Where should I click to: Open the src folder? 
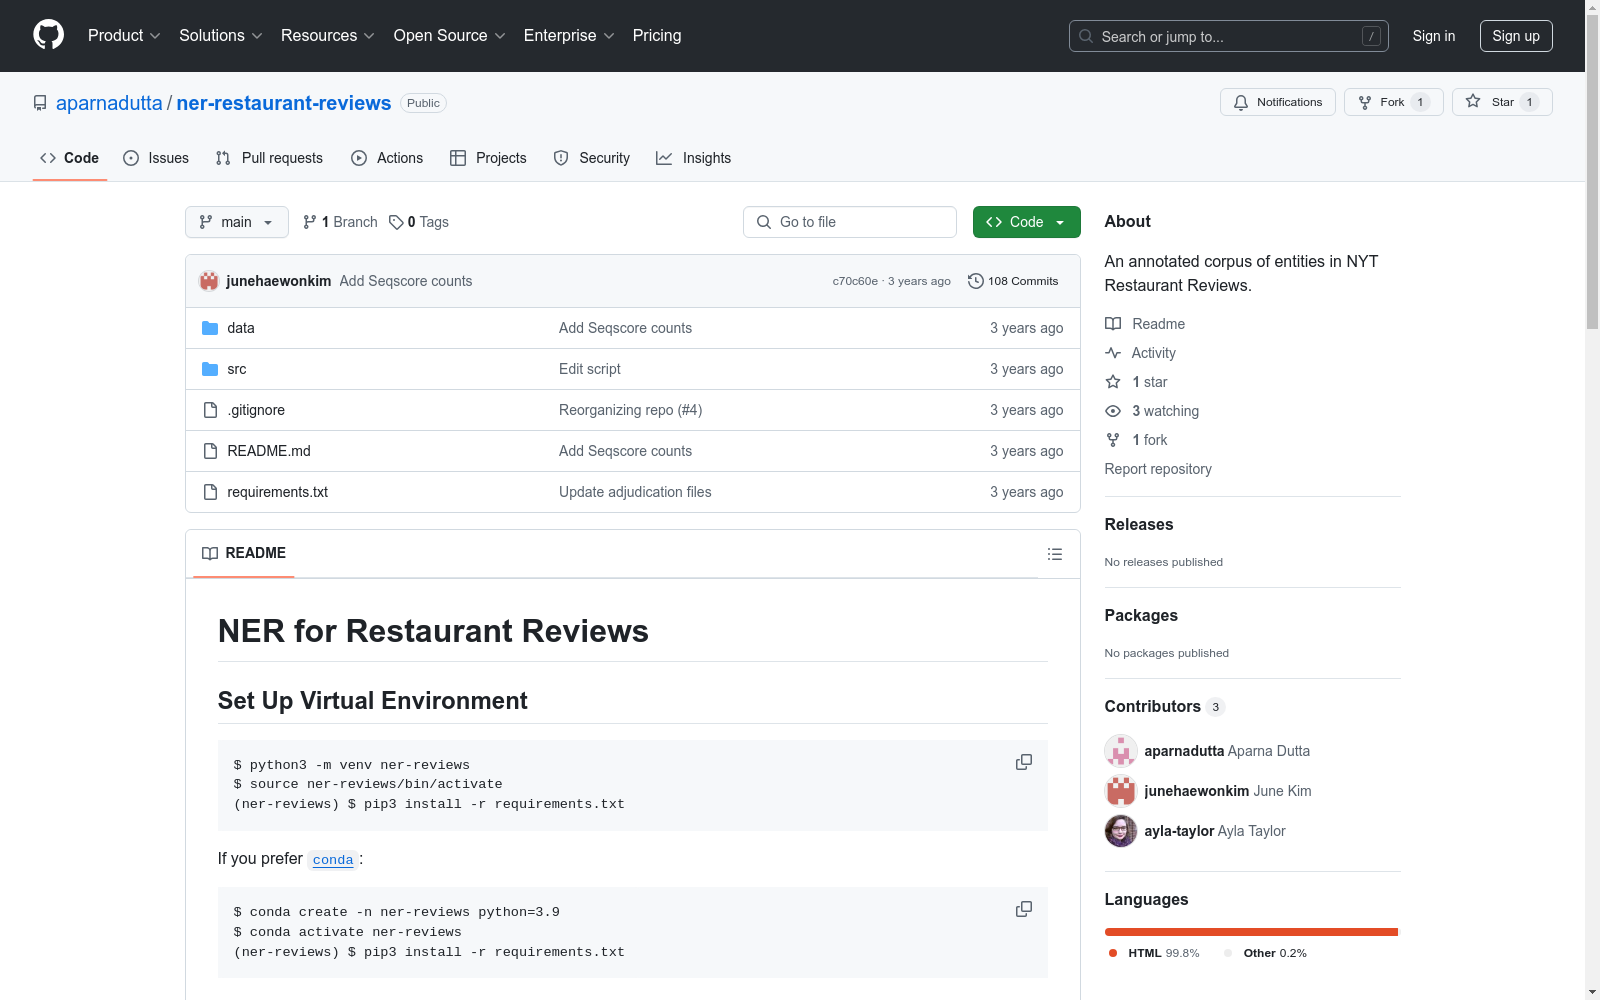pyautogui.click(x=237, y=369)
